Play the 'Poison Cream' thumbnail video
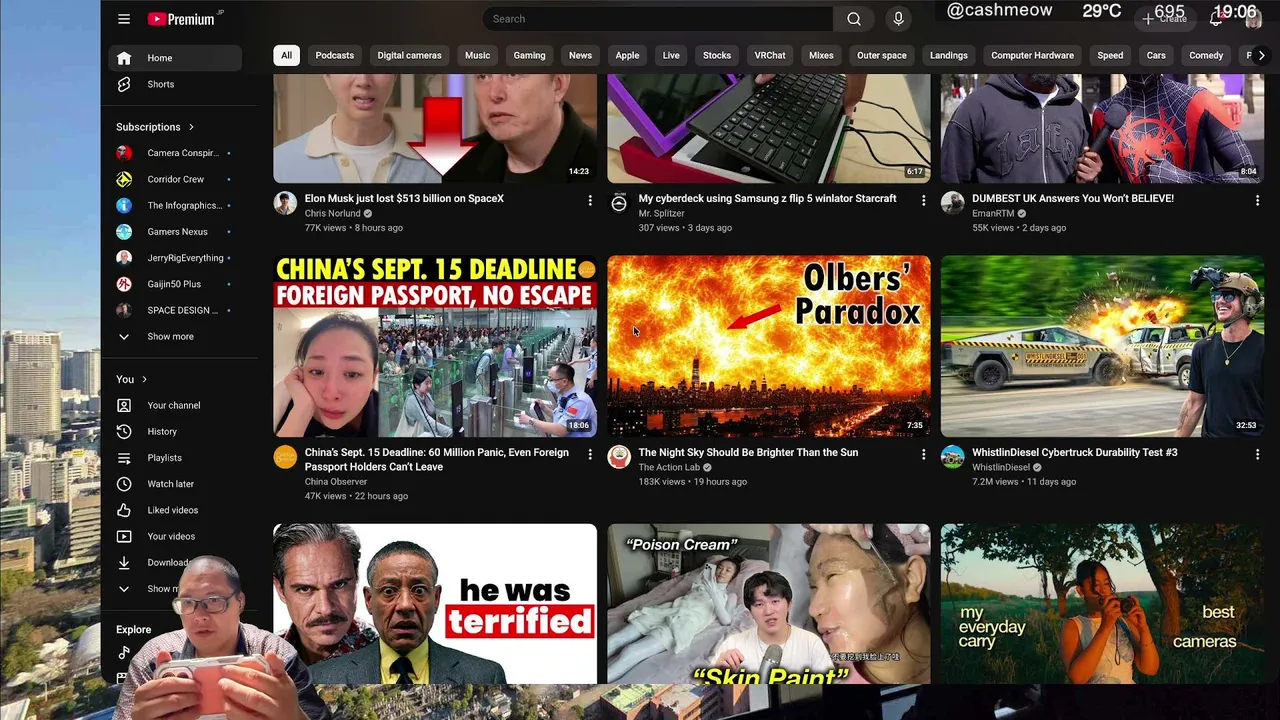This screenshot has height=720, width=1280. [768, 604]
